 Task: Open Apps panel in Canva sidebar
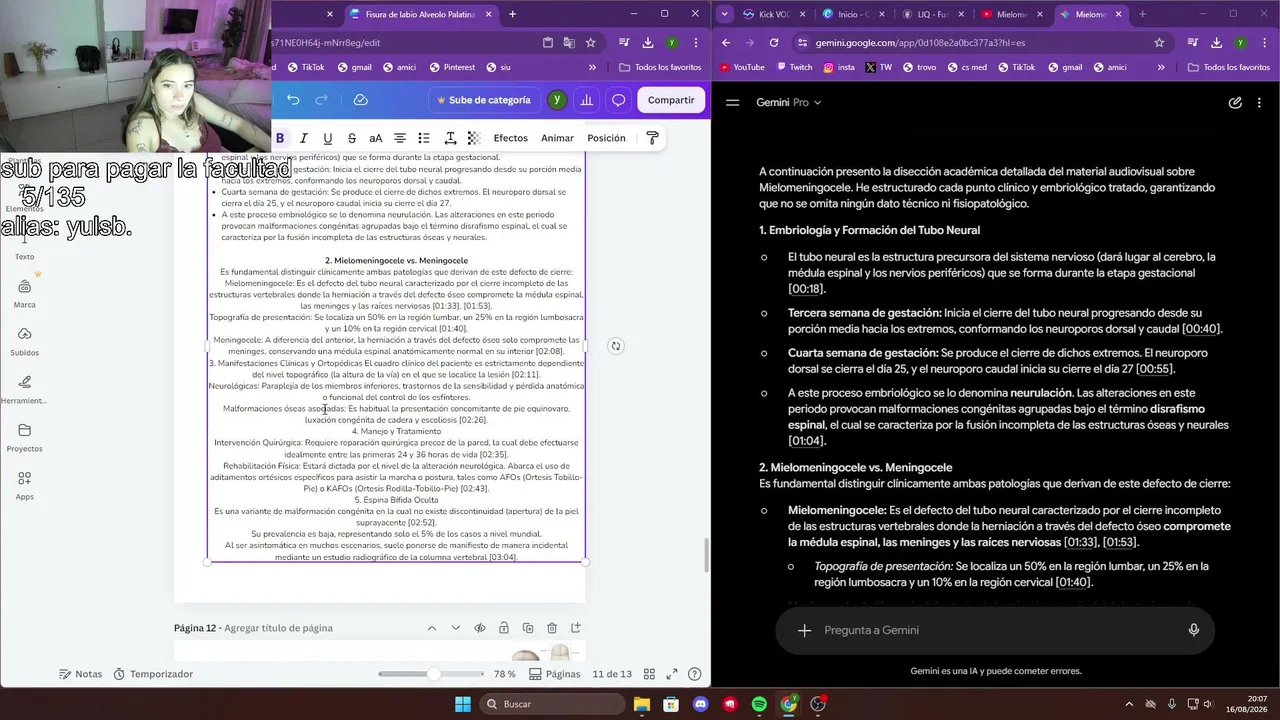24,485
